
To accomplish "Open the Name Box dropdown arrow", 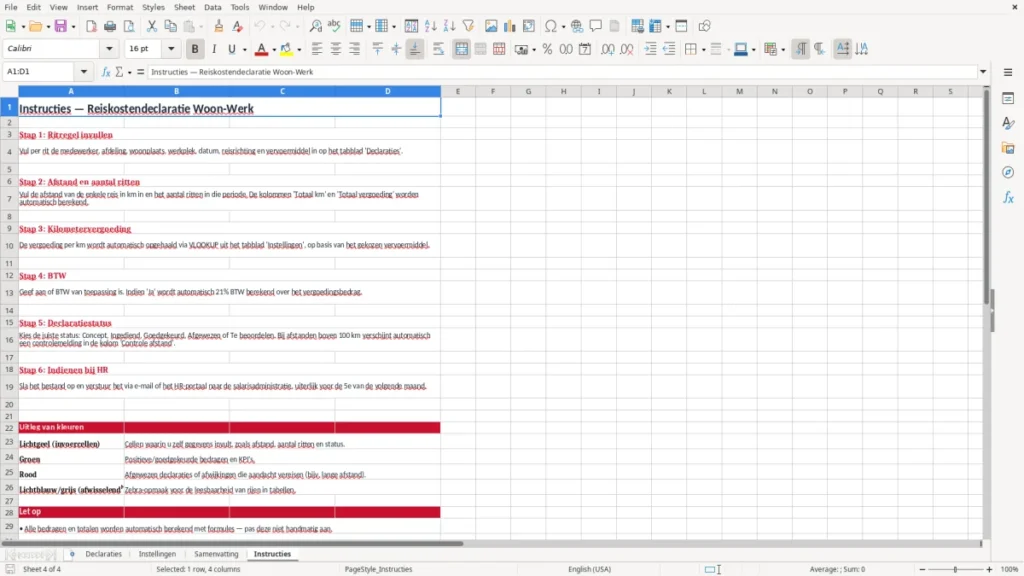I will coord(84,72).
